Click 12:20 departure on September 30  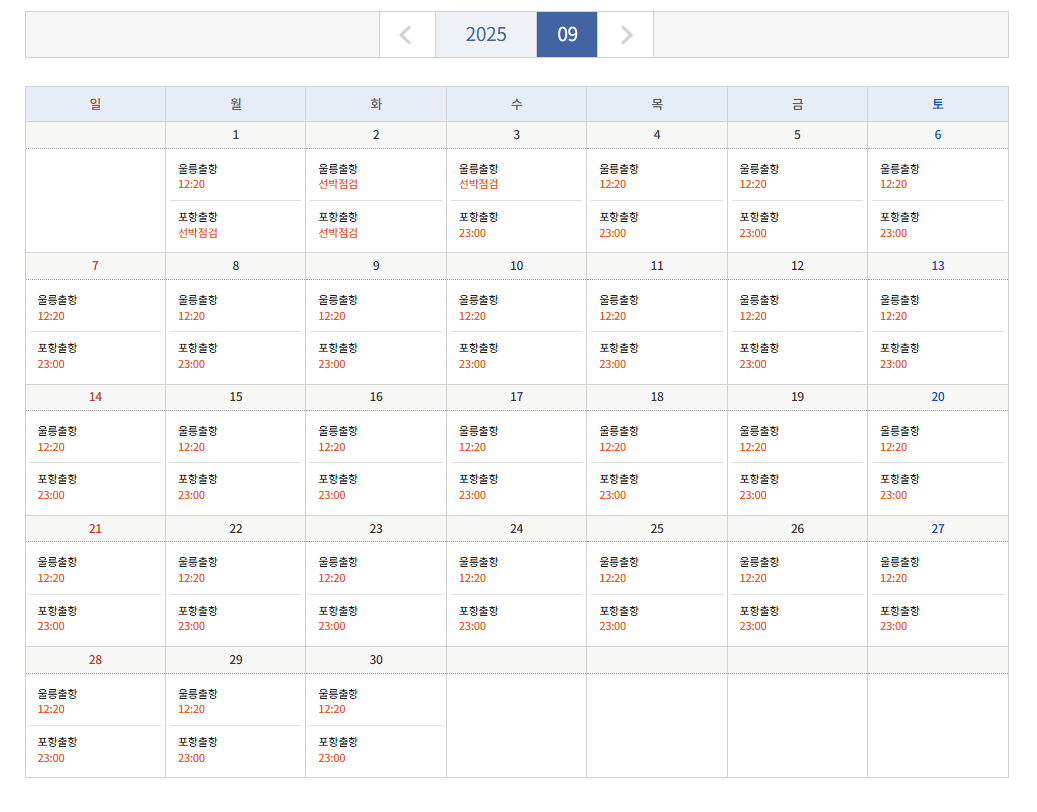(331, 709)
